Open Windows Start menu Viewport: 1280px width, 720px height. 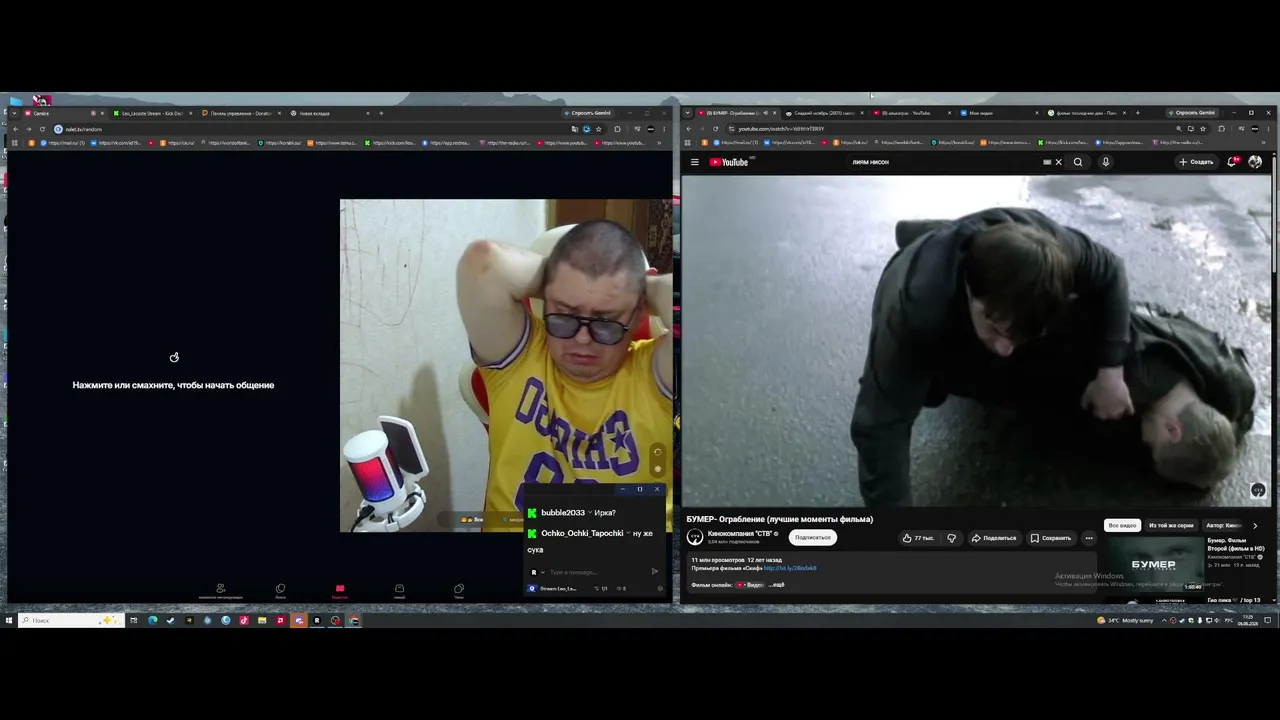pyautogui.click(x=9, y=620)
